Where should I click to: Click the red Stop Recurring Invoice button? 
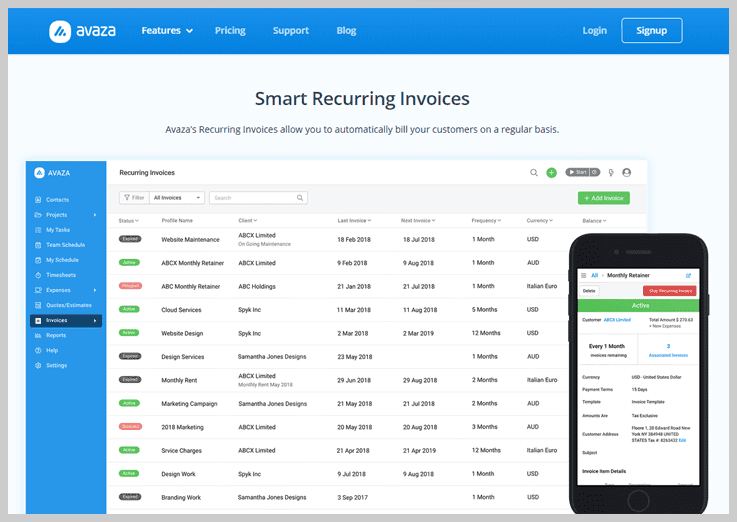coord(670,291)
